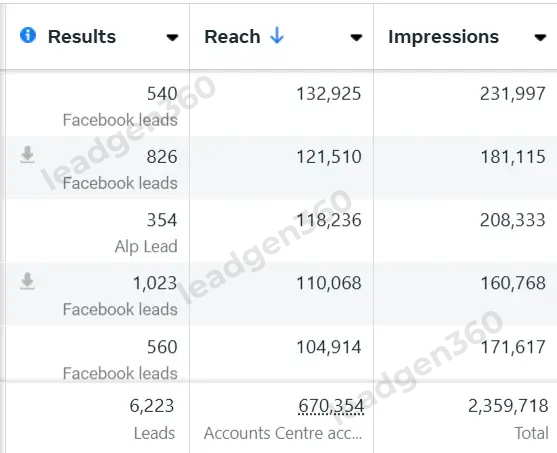
Task: Select the Impressions column header
Action: (443, 37)
